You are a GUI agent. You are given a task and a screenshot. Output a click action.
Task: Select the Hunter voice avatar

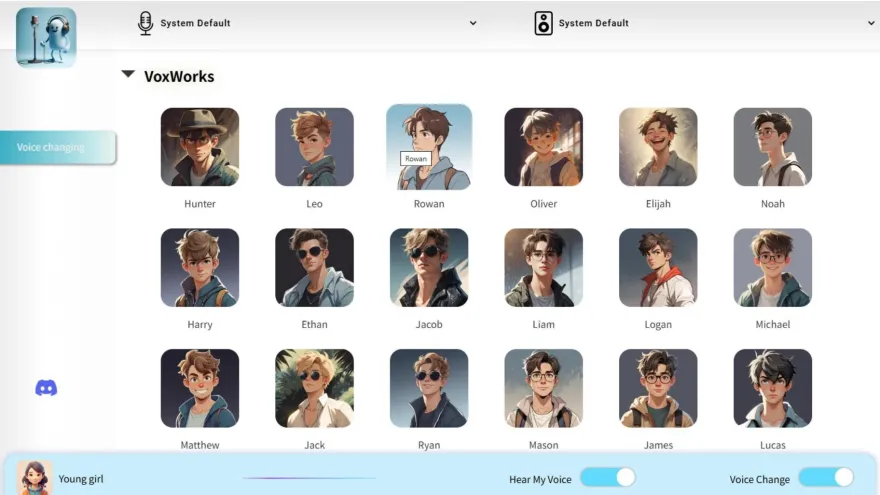coord(200,147)
